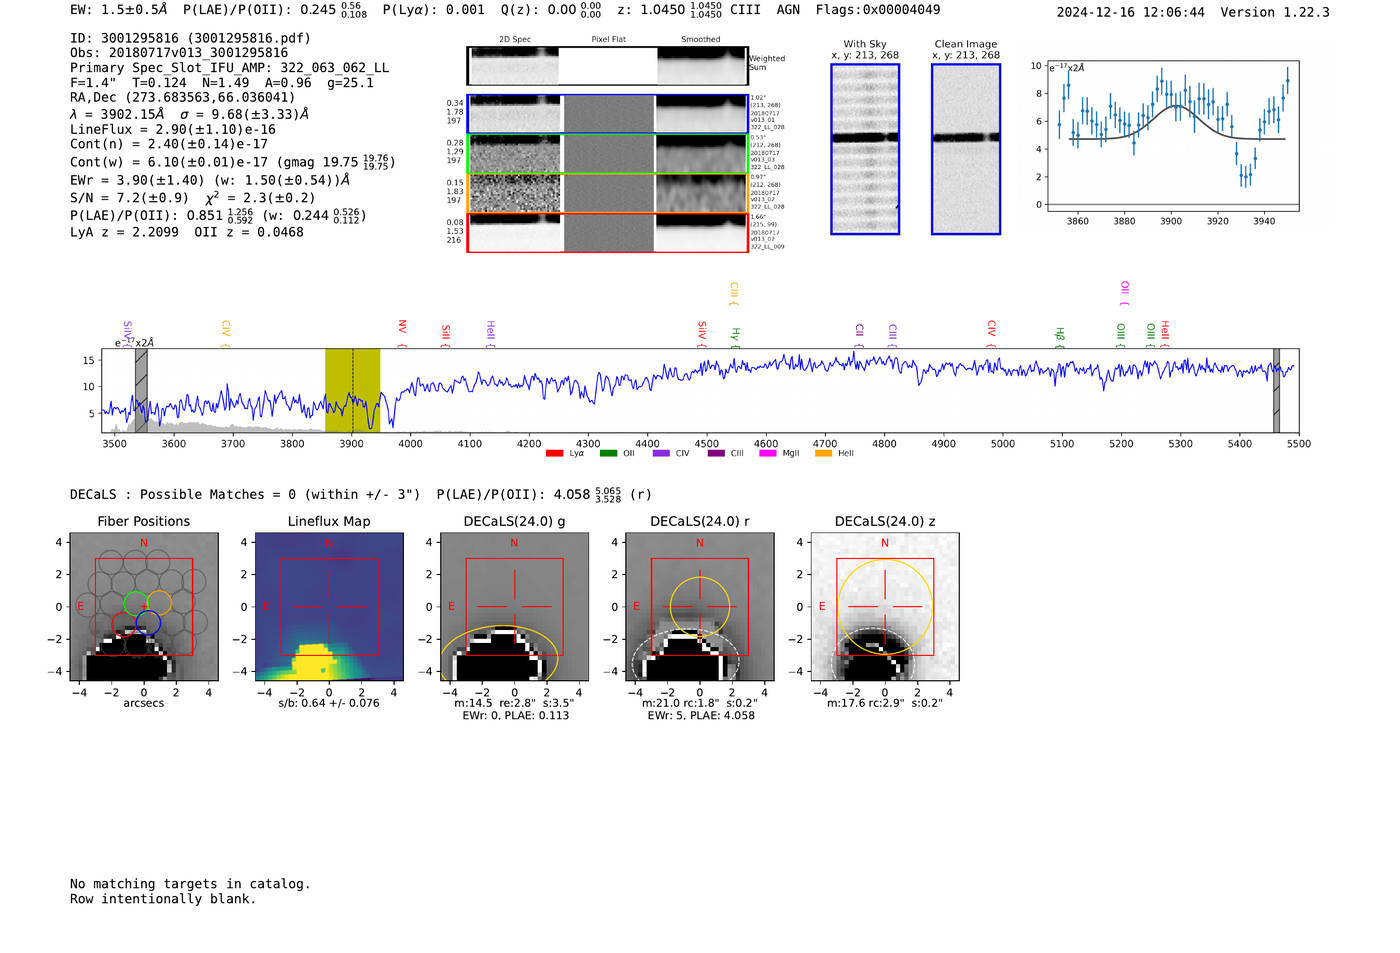Click the 'LyA z = 2.2099' text

[124, 232]
